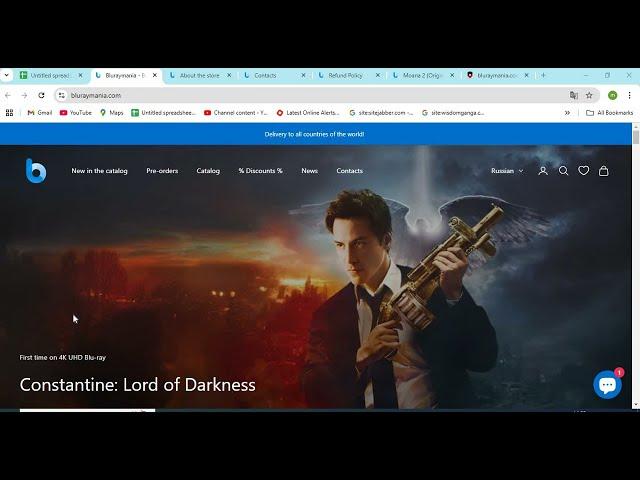
Task: Open News menu item
Action: 309,171
